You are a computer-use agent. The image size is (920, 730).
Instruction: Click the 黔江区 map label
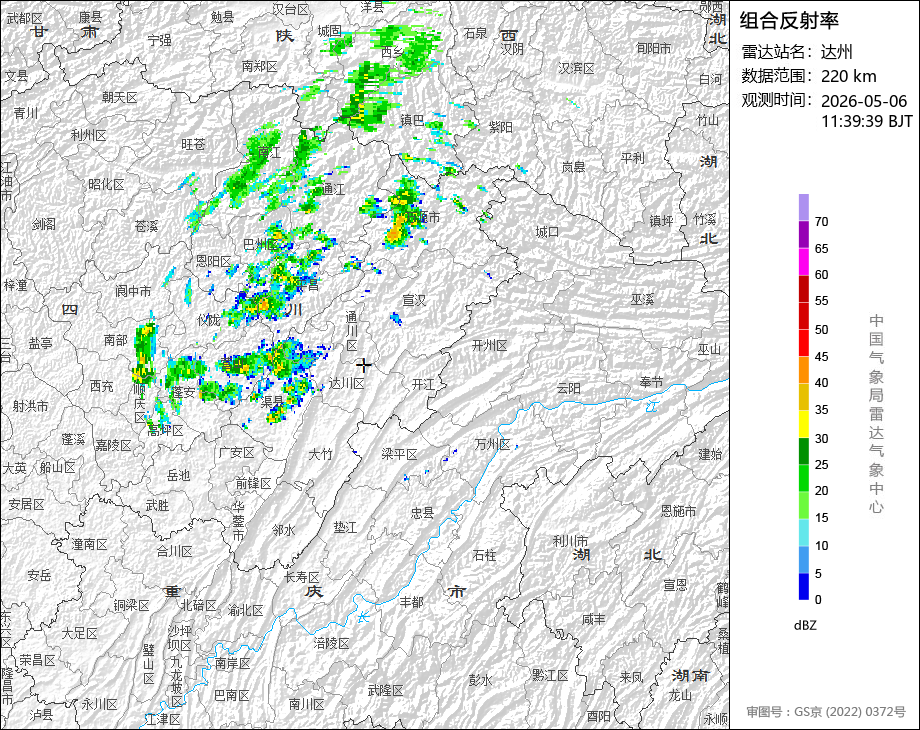(550, 675)
